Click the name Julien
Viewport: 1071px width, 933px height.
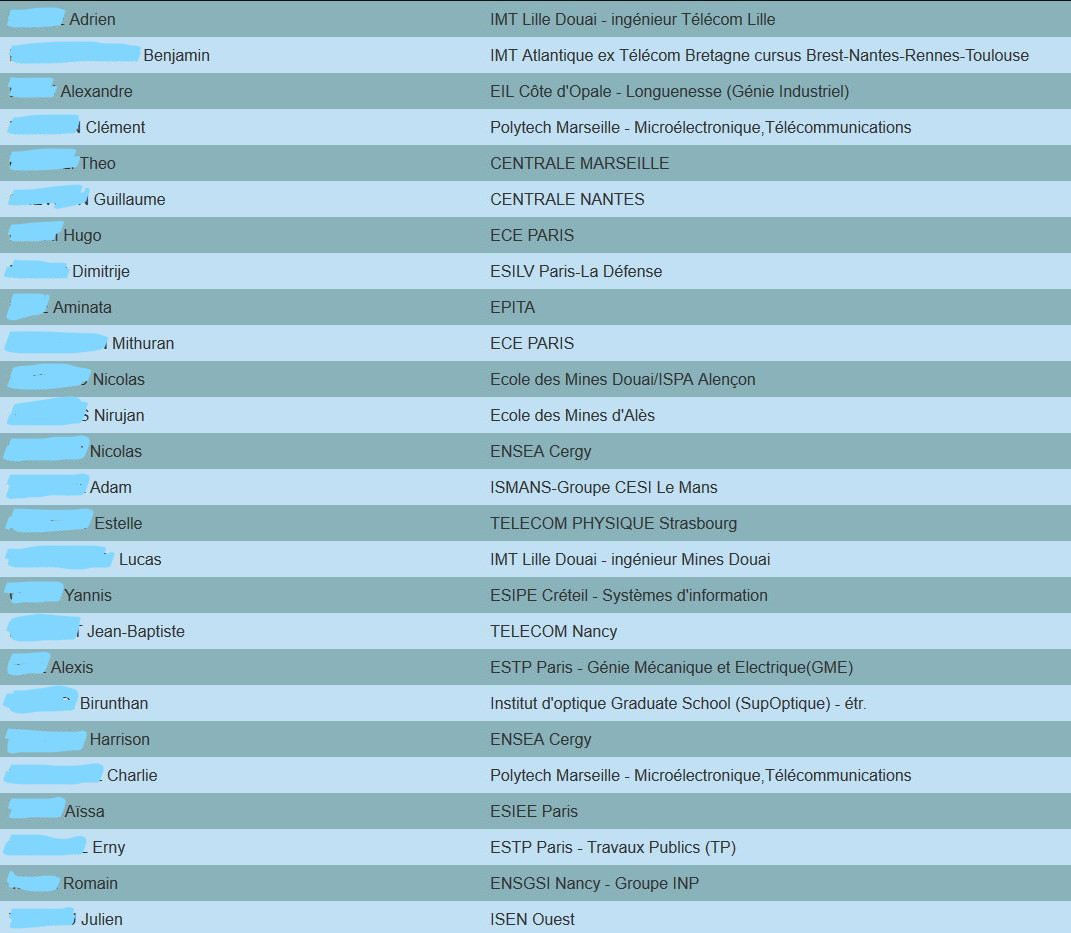pos(102,919)
